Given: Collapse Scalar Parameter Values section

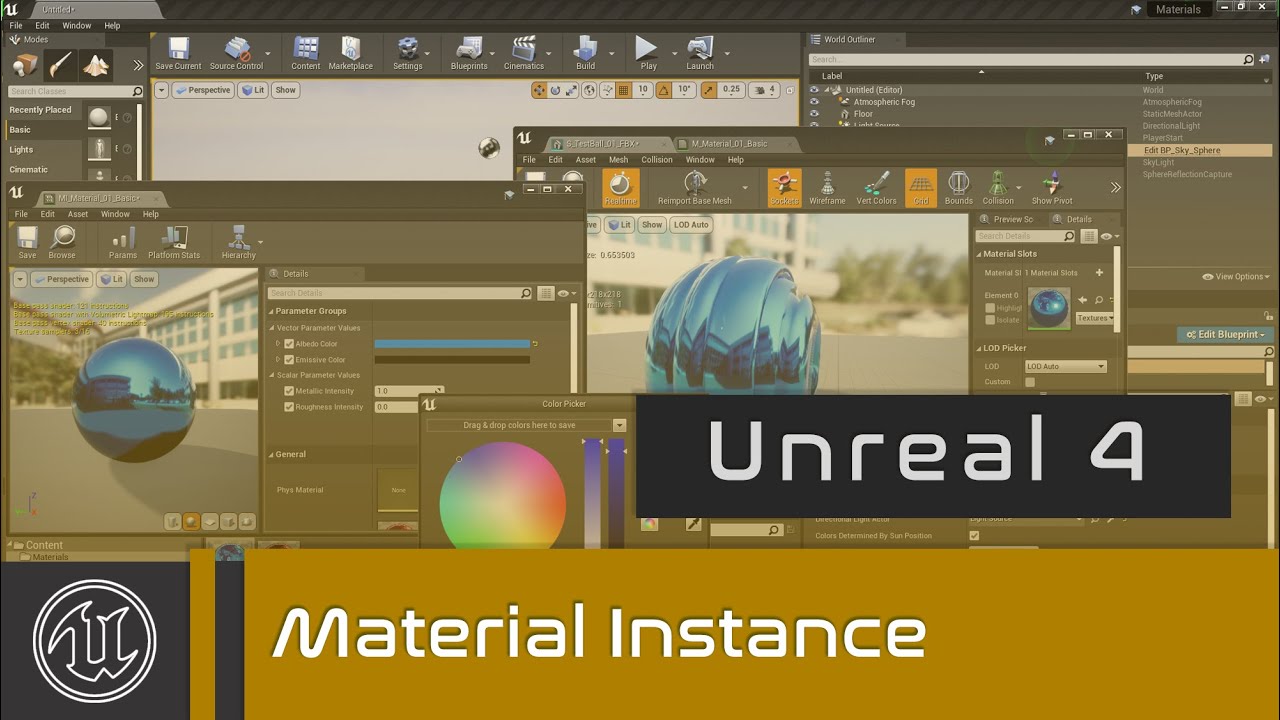Looking at the screenshot, I should 271,375.
